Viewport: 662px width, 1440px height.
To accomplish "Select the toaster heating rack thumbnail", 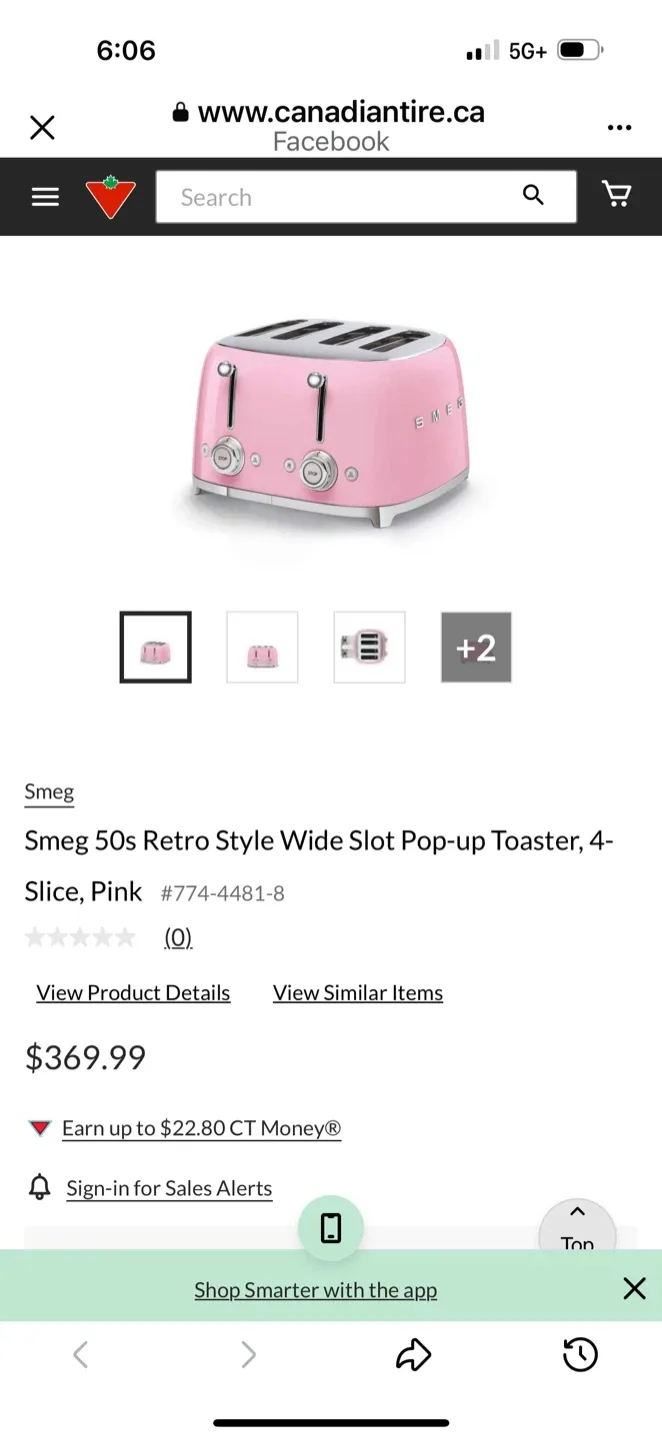I will coord(369,647).
